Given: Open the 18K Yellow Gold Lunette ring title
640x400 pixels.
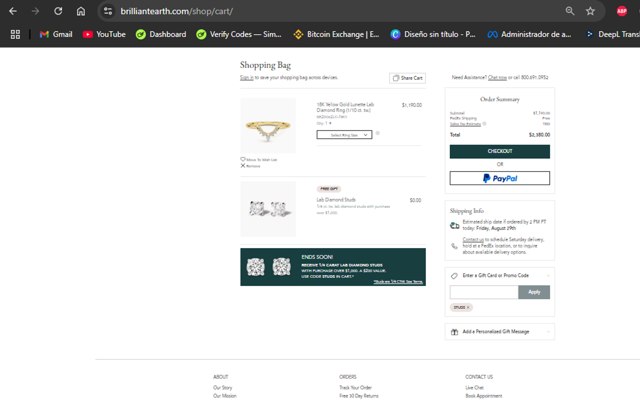Looking at the screenshot, I should (345, 107).
